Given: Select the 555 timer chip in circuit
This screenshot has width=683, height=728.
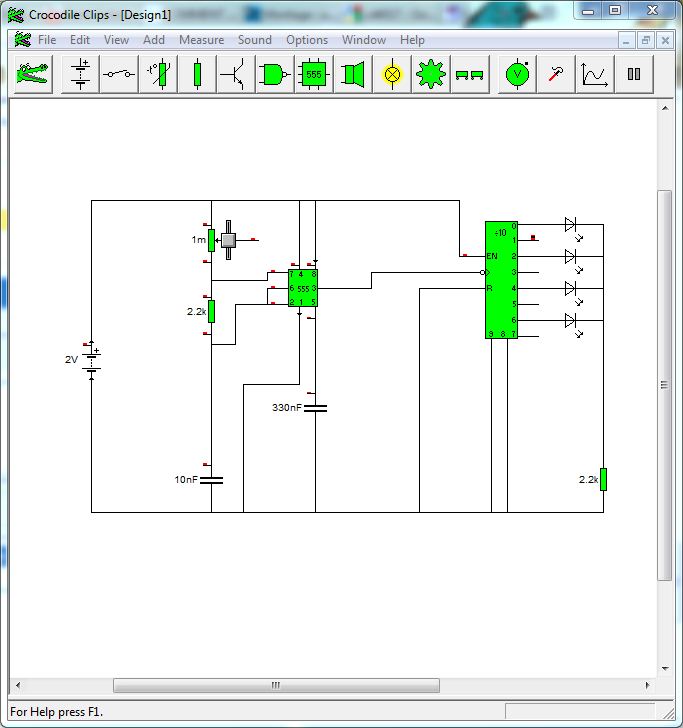Looking at the screenshot, I should [303, 288].
